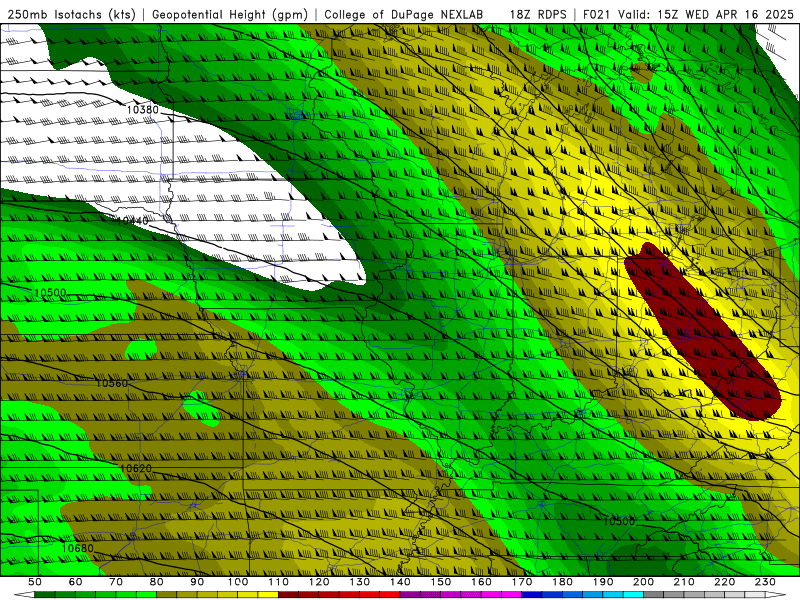Pick the yellow colorbar swatch below 110
Viewport: 800px width, 600px height.
pos(268,595)
